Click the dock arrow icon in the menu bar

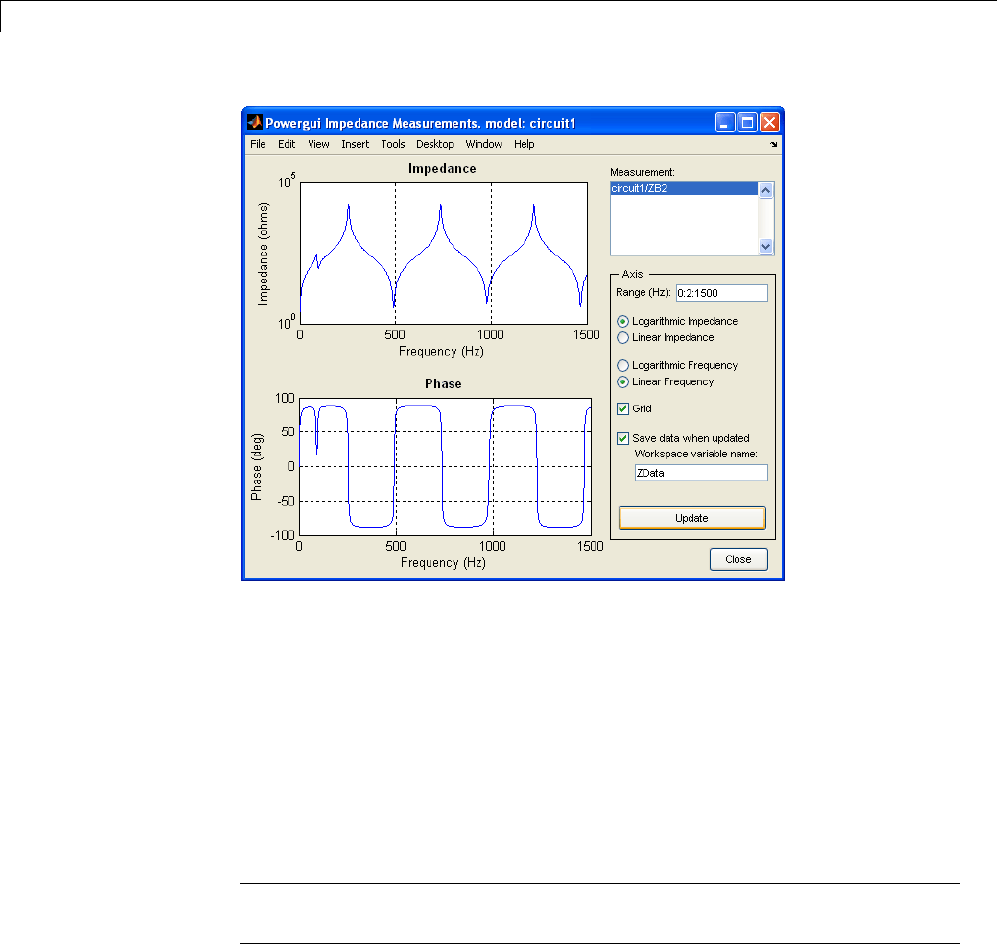point(773,145)
